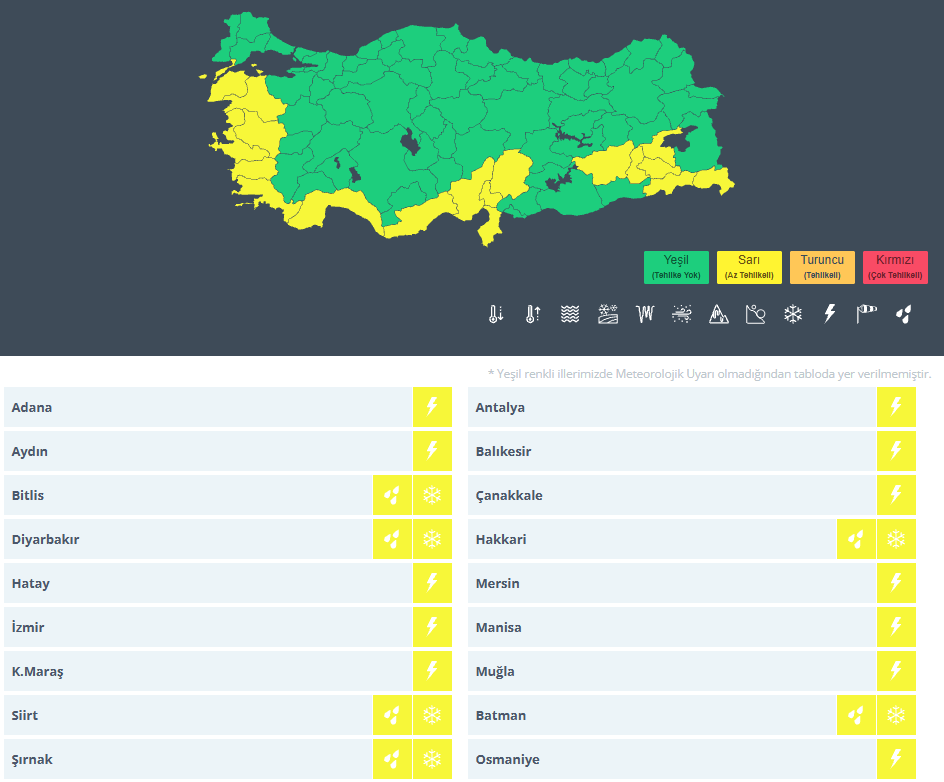Click the green Yeşil legend swatch
This screenshot has height=782, width=944.
coord(676,267)
